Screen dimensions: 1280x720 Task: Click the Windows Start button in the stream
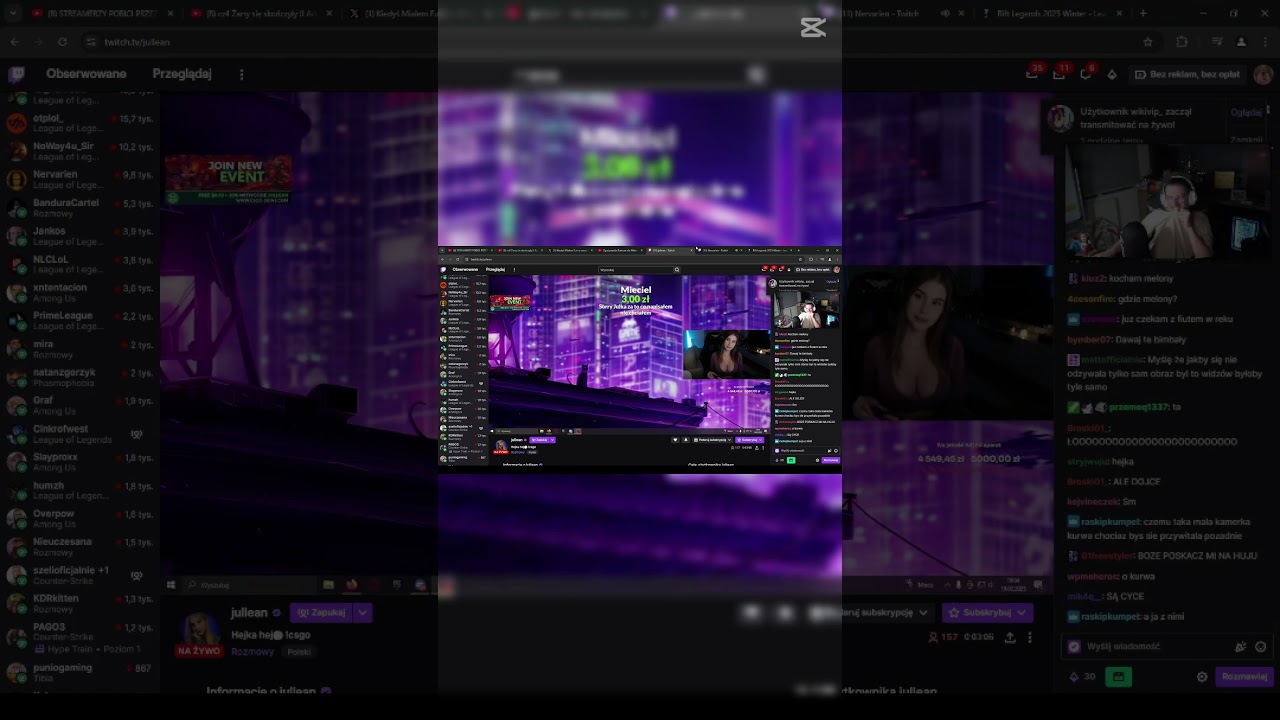171,584
